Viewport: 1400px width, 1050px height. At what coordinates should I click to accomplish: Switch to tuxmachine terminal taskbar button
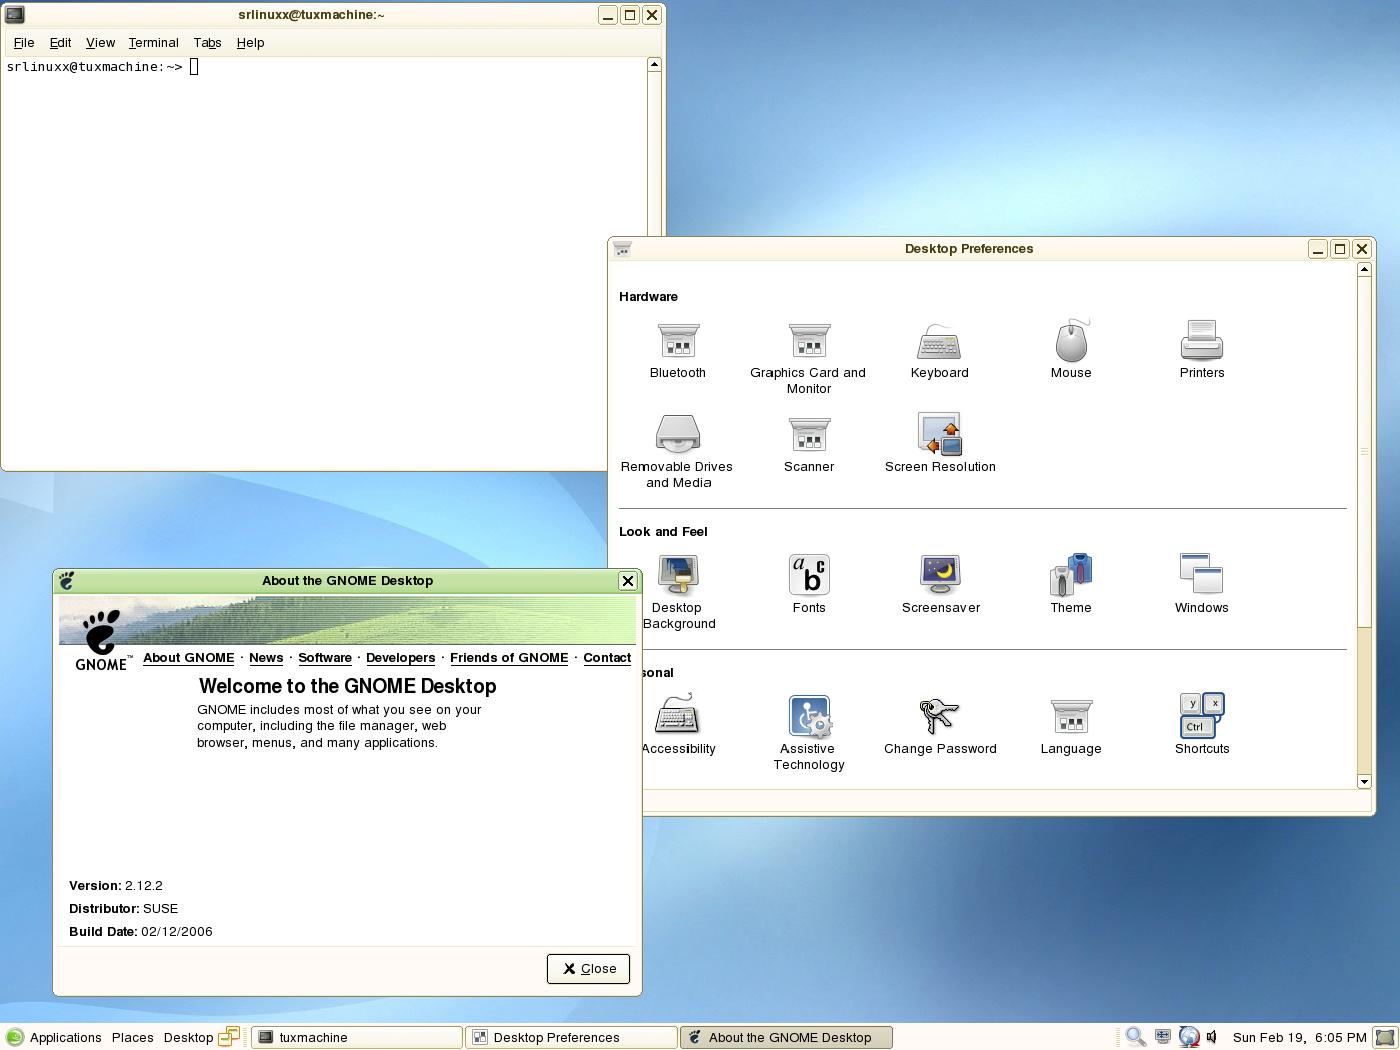click(356, 1037)
